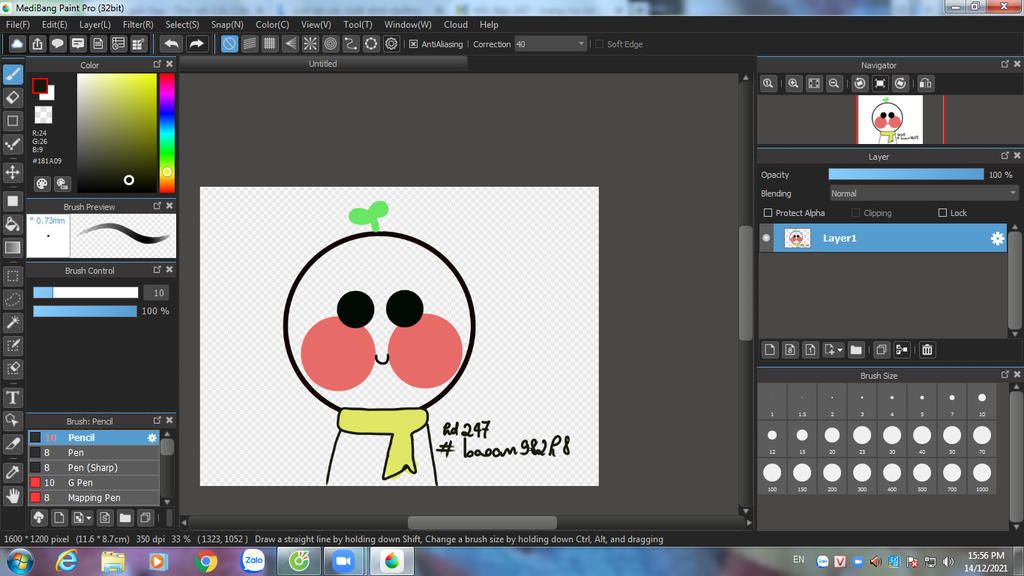Image resolution: width=1024 pixels, height=576 pixels.
Task: Hide Layer1 using its visibility dot
Action: point(766,238)
